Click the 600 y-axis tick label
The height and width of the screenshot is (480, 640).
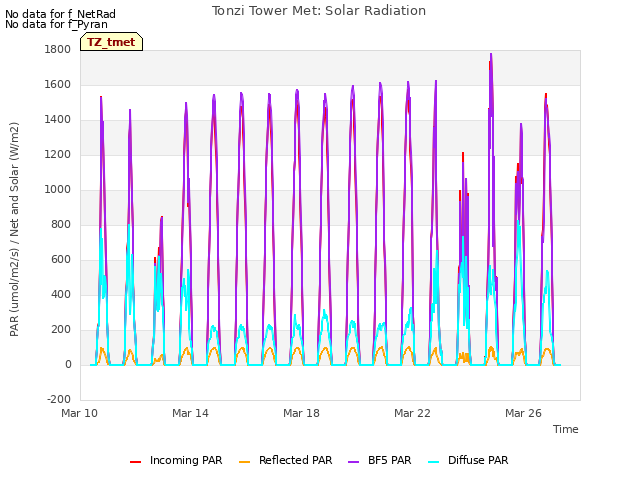pyautogui.click(x=61, y=260)
